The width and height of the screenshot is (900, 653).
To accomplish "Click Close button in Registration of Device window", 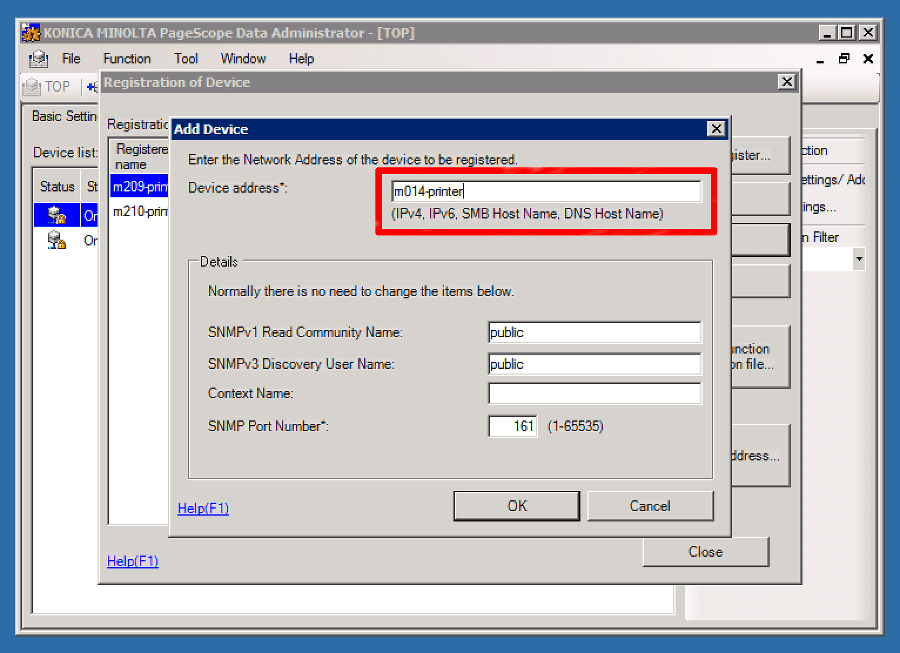I will [705, 552].
